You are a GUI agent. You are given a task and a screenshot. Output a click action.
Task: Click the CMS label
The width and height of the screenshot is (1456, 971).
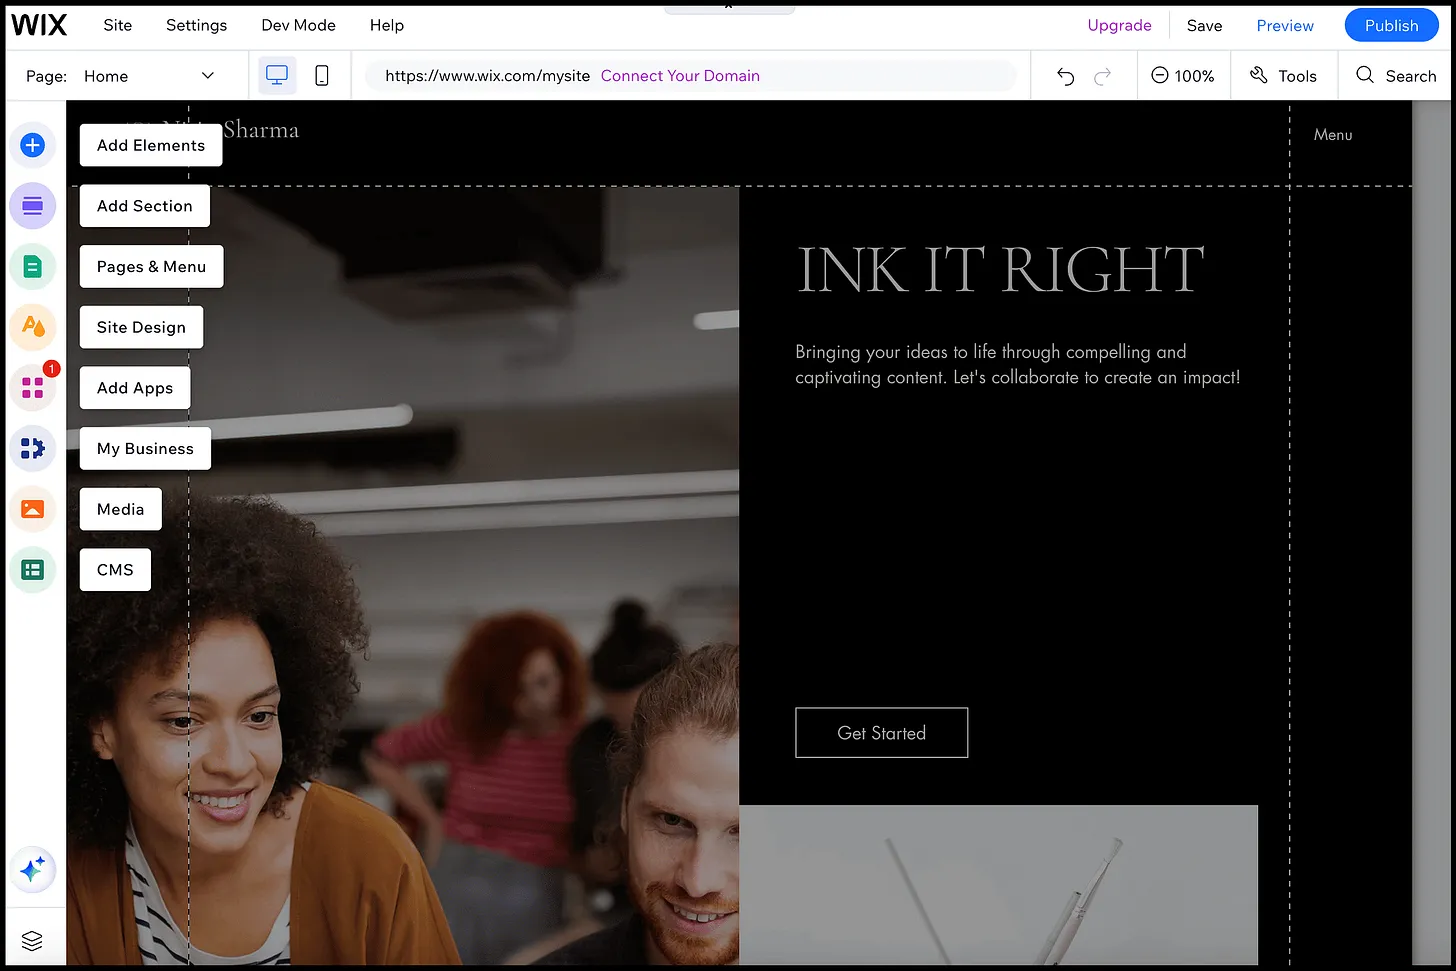[x=115, y=570]
